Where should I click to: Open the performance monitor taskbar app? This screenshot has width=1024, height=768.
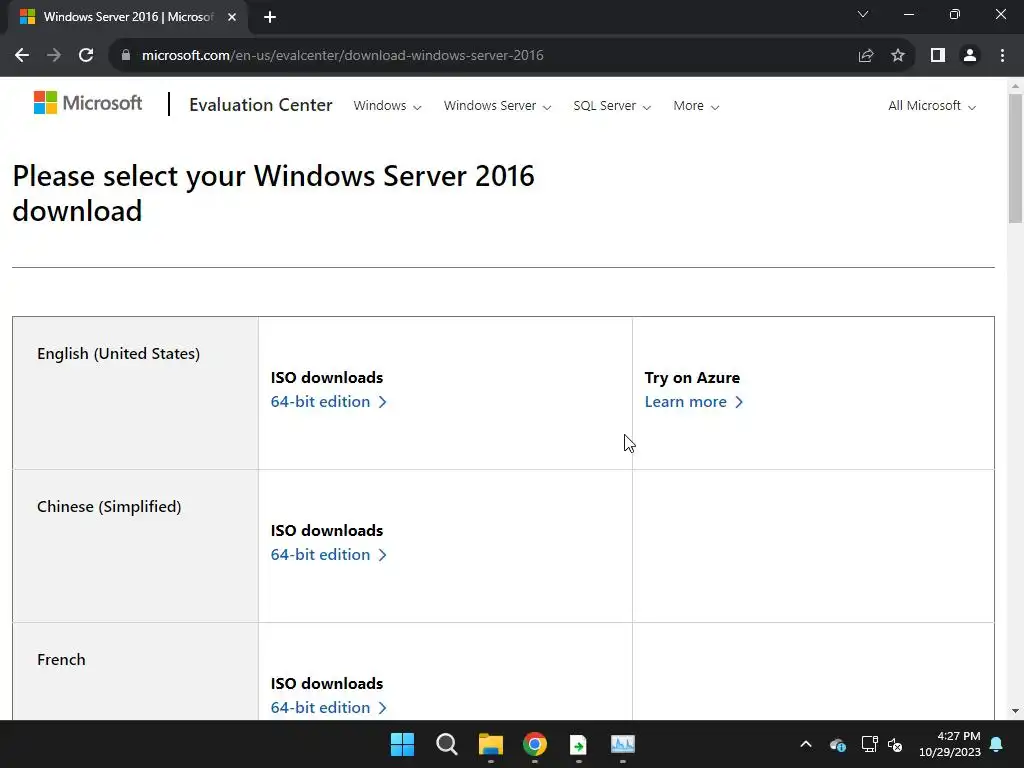coord(622,744)
